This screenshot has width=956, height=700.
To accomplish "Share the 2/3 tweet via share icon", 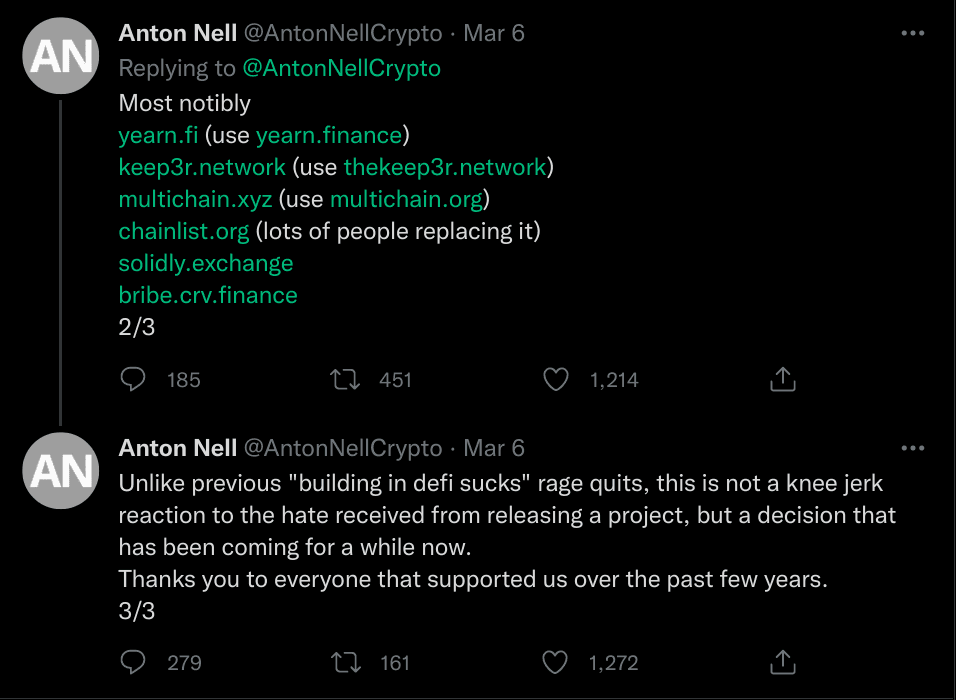I will [783, 380].
